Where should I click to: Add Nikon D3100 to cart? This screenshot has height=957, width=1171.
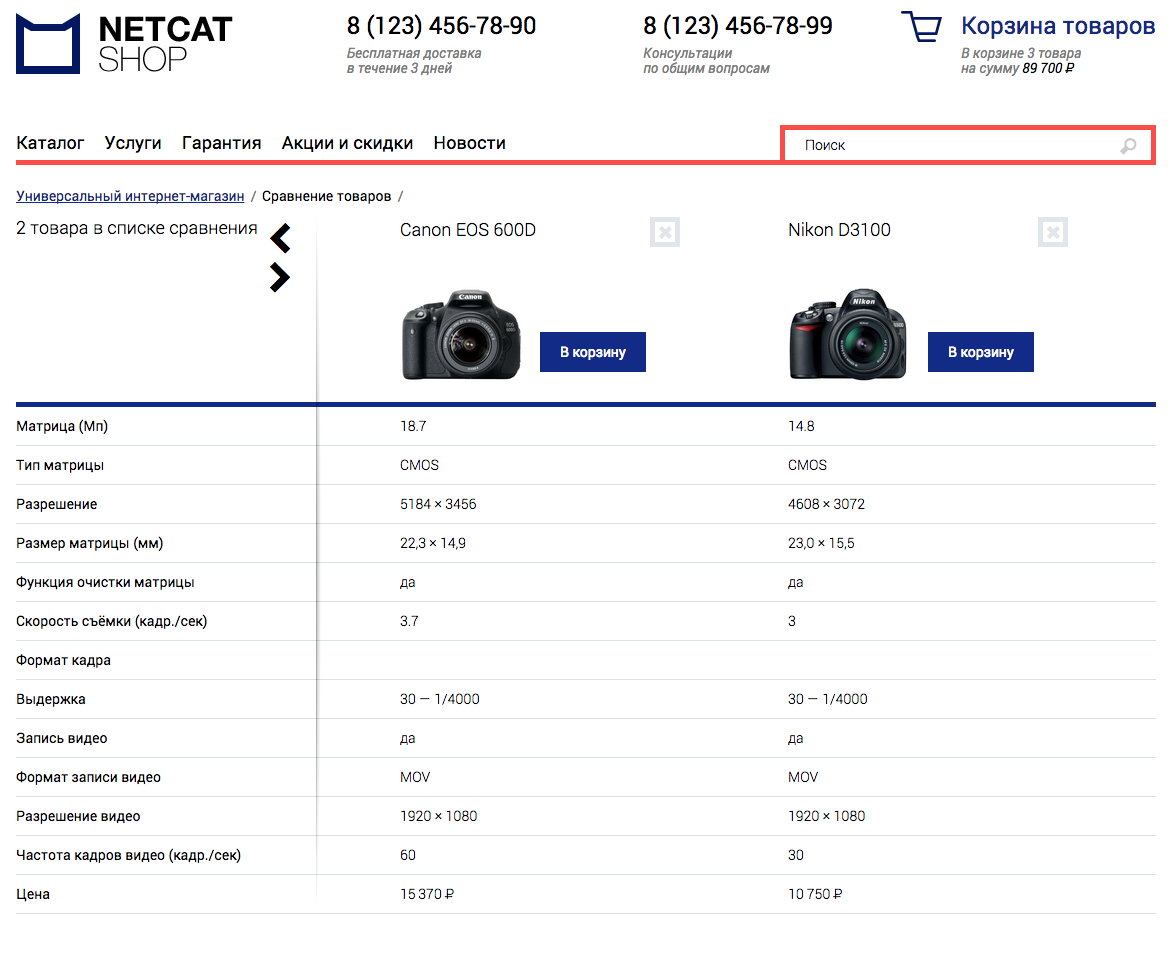[981, 352]
